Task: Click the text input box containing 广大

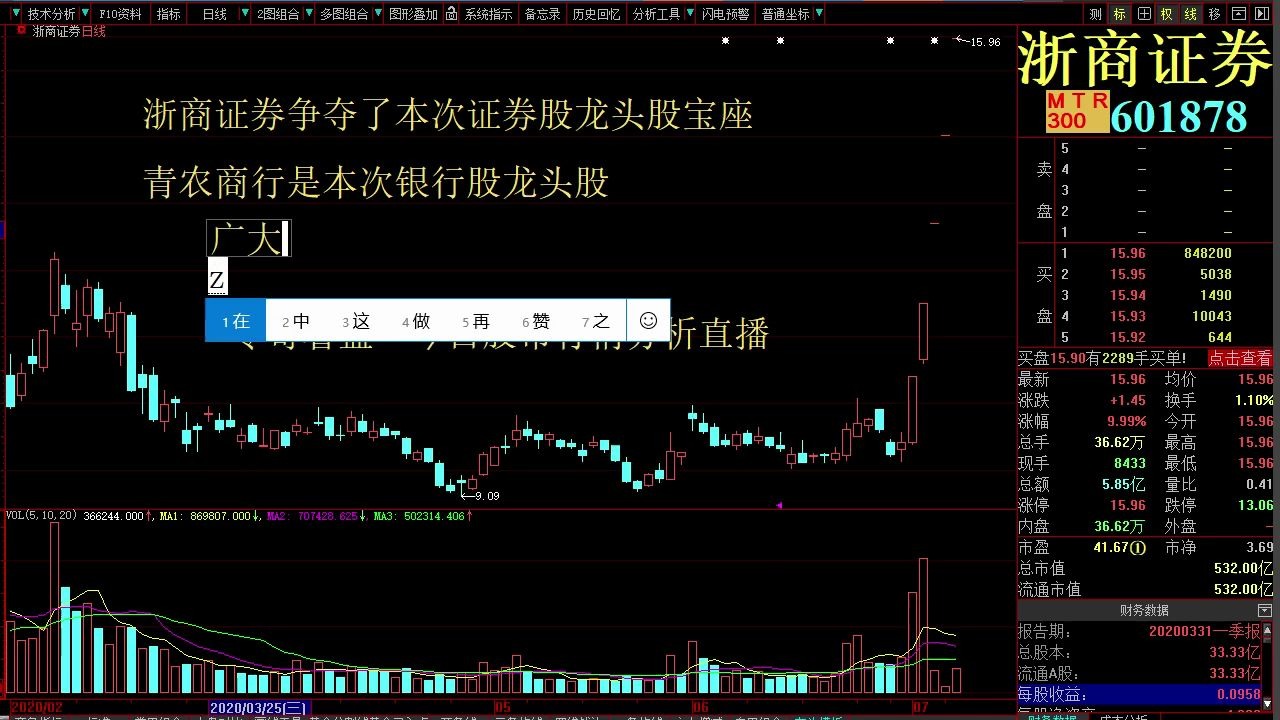Action: pyautogui.click(x=248, y=239)
